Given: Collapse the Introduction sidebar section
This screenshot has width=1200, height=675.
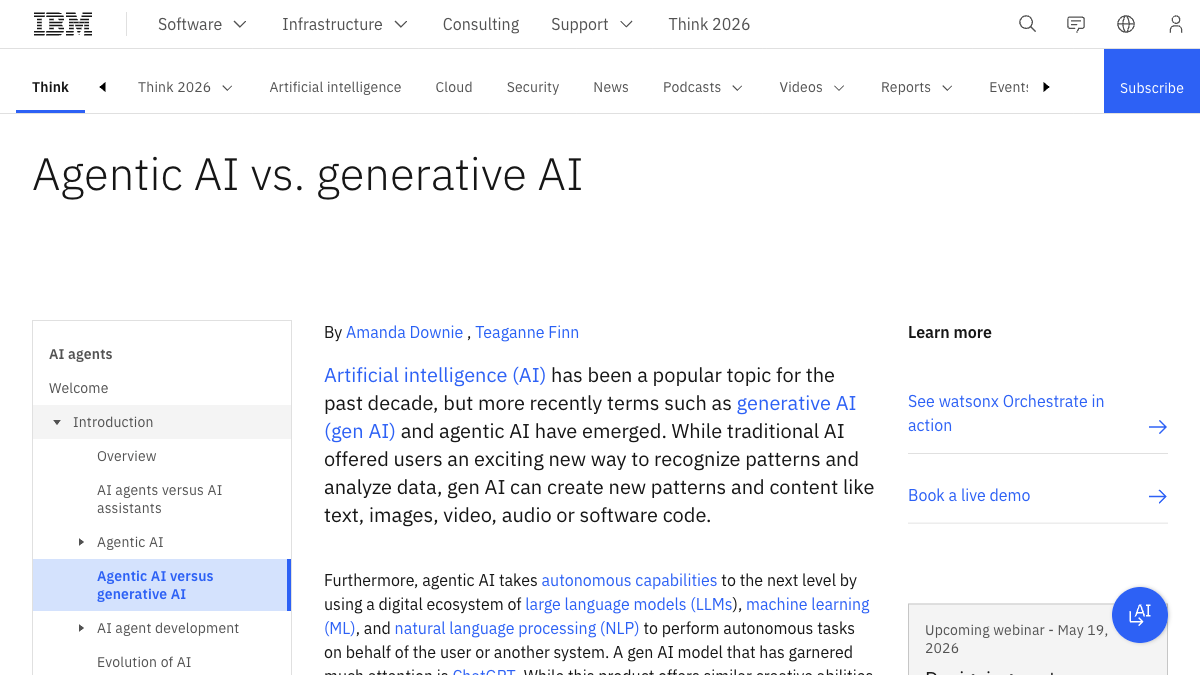Looking at the screenshot, I should [x=57, y=421].
